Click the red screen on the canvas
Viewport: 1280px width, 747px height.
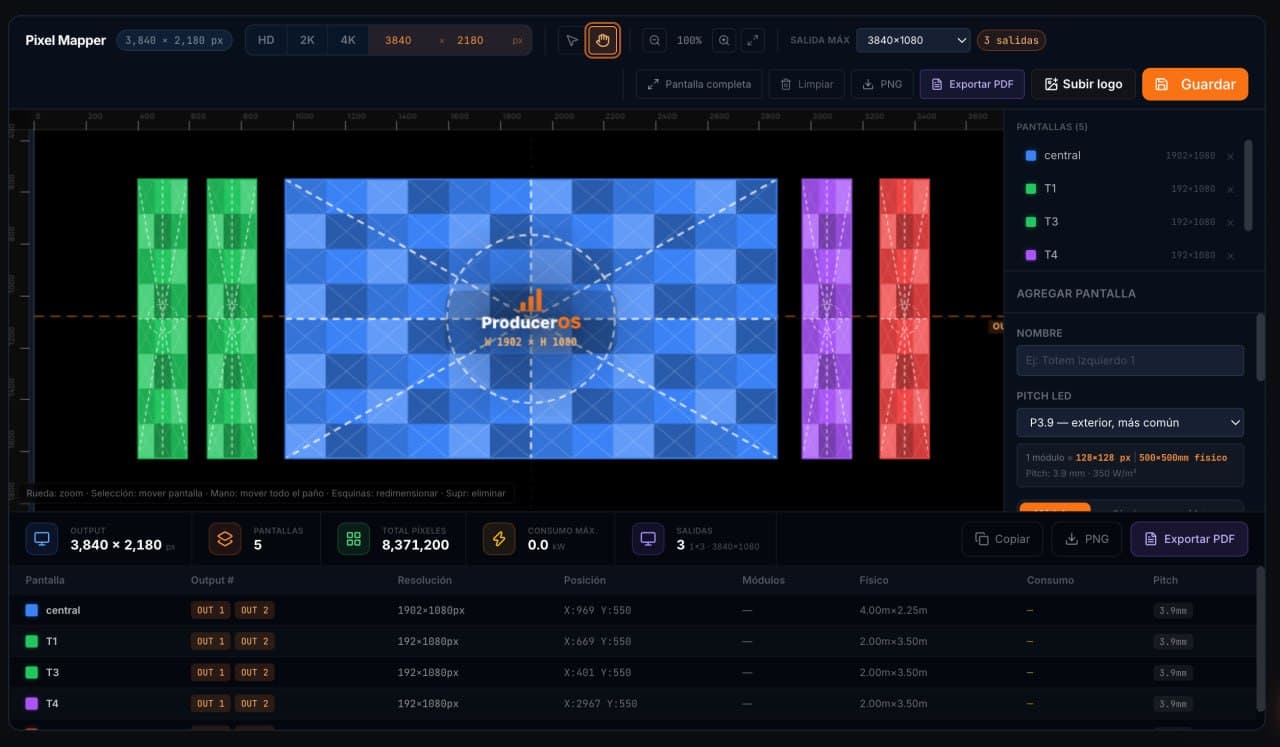point(904,319)
